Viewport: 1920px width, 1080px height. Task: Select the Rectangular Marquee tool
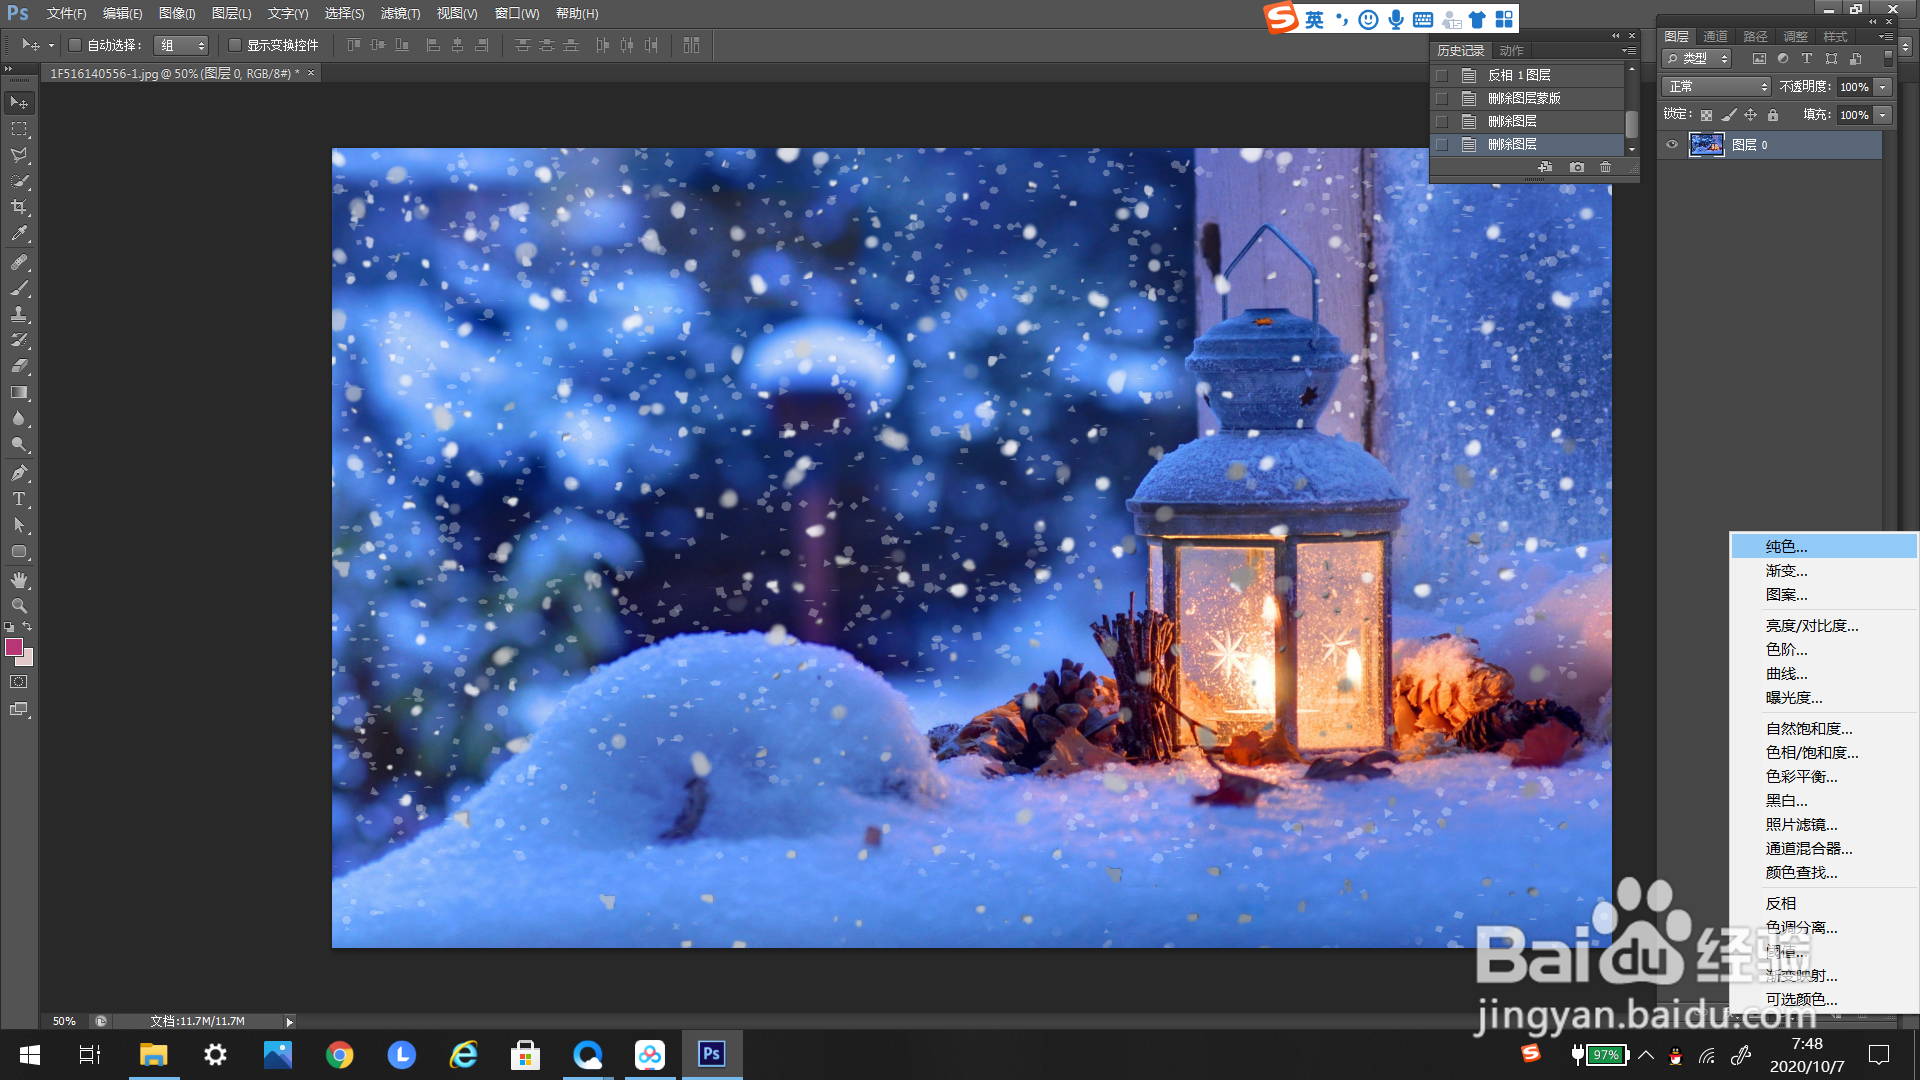pos(19,129)
